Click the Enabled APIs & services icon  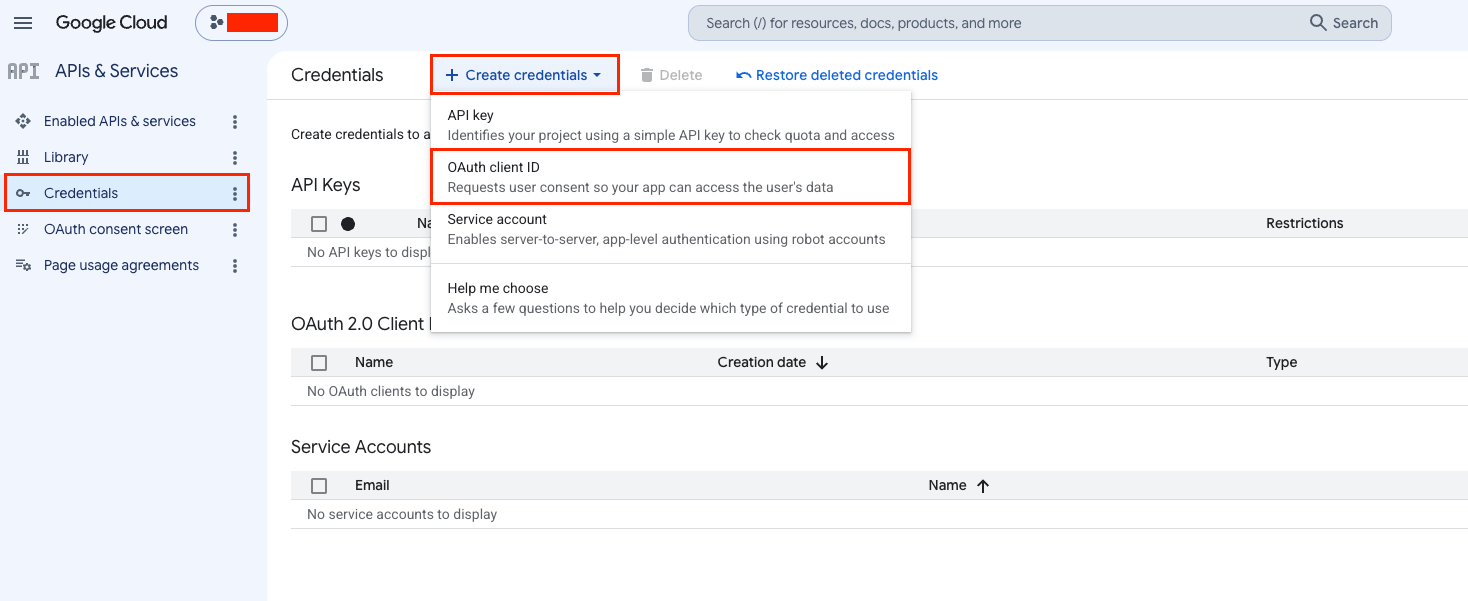23,121
